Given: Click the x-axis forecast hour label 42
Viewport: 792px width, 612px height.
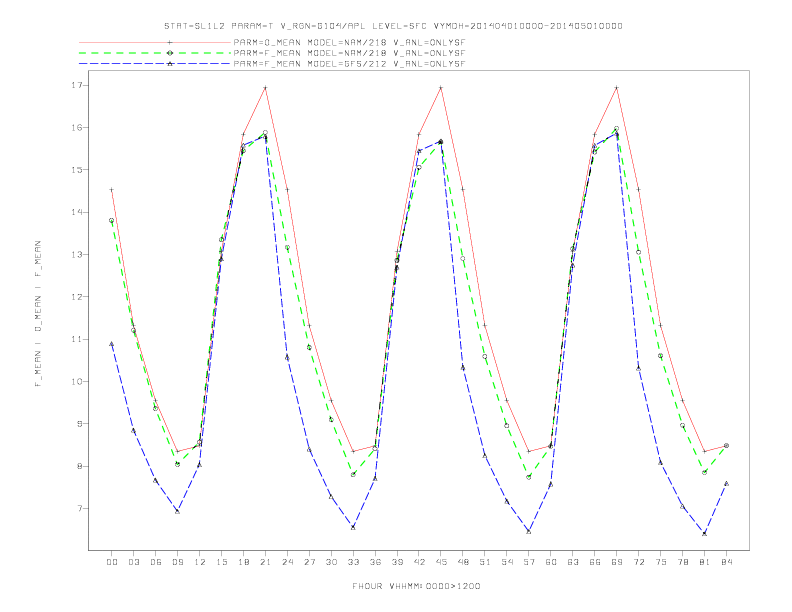Looking at the screenshot, I should tap(419, 562).
